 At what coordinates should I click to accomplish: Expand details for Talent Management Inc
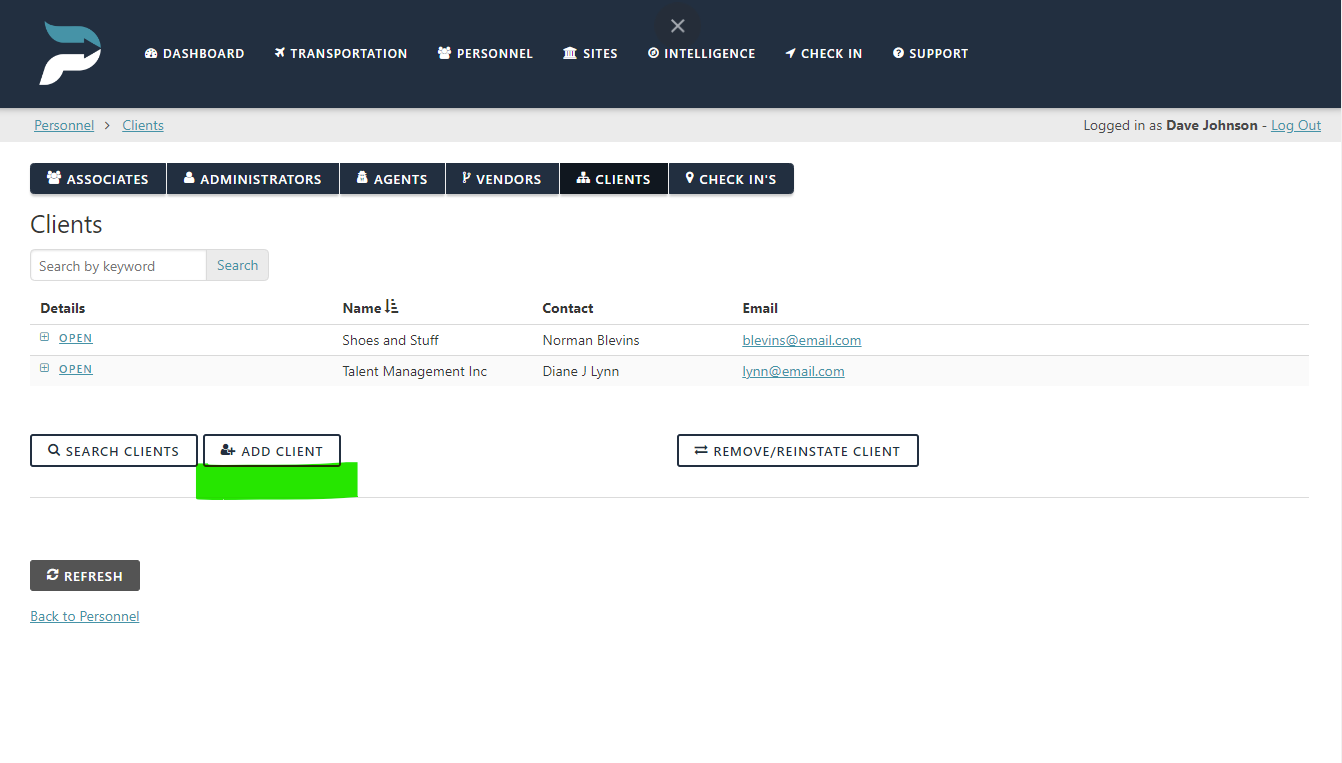tap(44, 368)
